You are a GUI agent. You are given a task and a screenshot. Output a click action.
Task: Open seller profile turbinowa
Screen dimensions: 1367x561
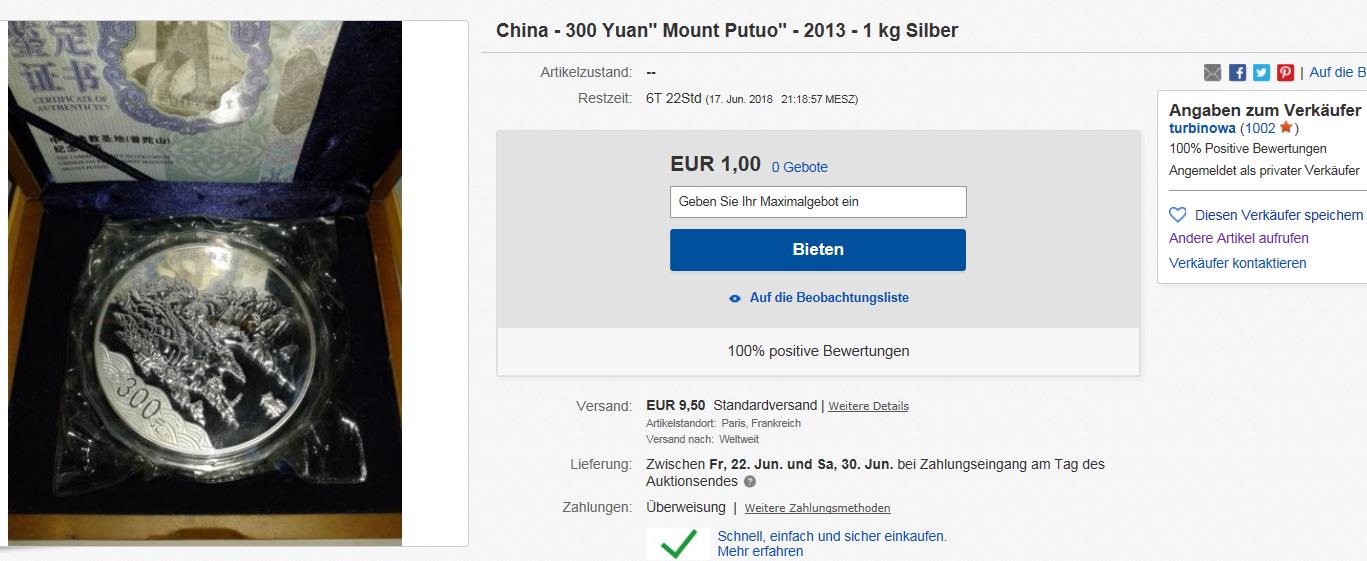[x=1202, y=128]
